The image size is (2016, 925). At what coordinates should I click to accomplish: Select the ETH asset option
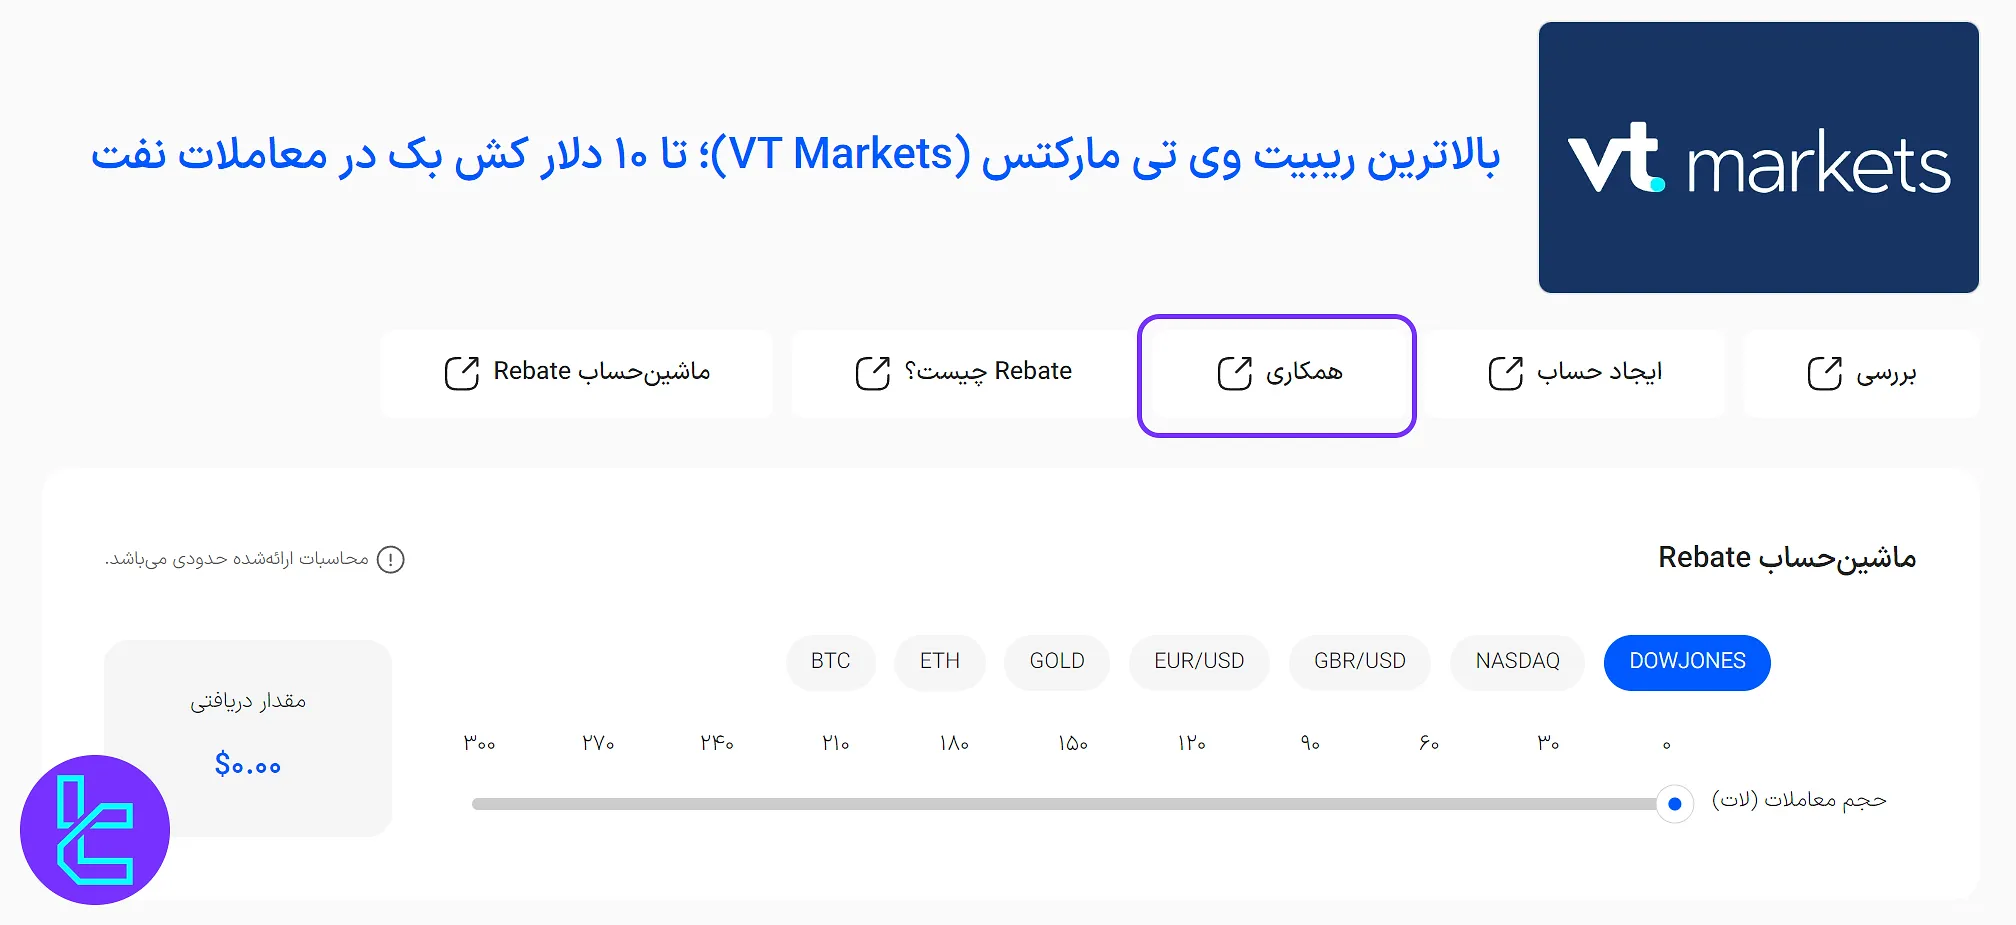[939, 662]
